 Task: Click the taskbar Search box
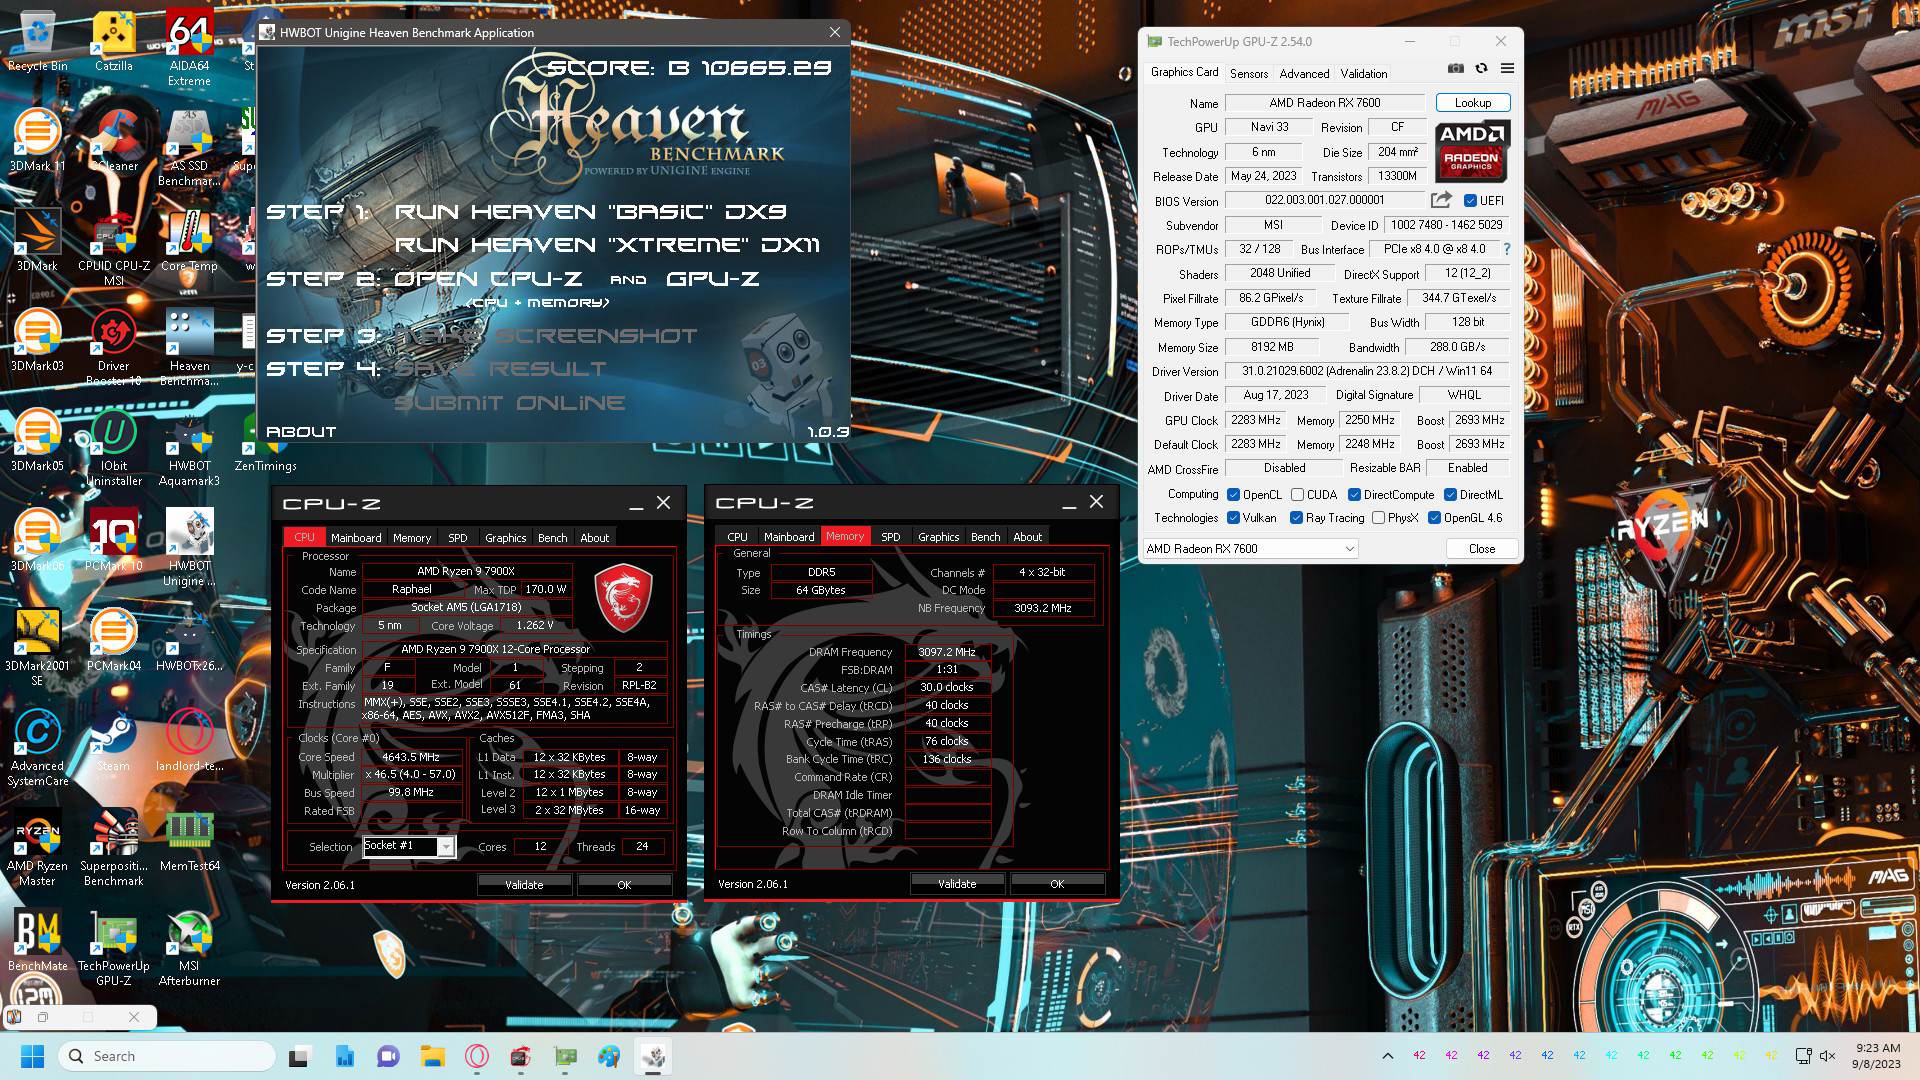click(x=167, y=1056)
